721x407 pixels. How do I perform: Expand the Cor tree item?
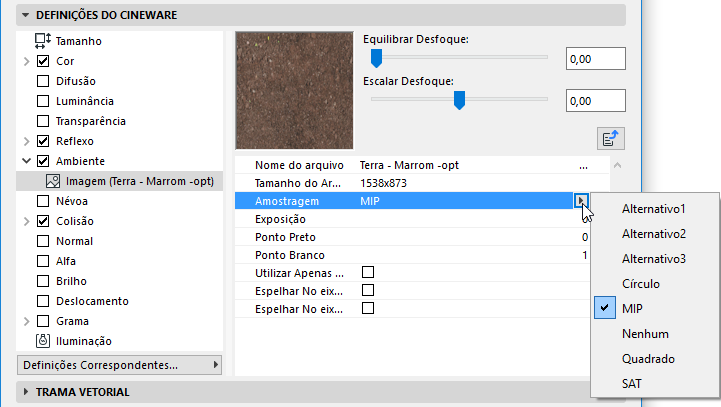click(x=26, y=61)
